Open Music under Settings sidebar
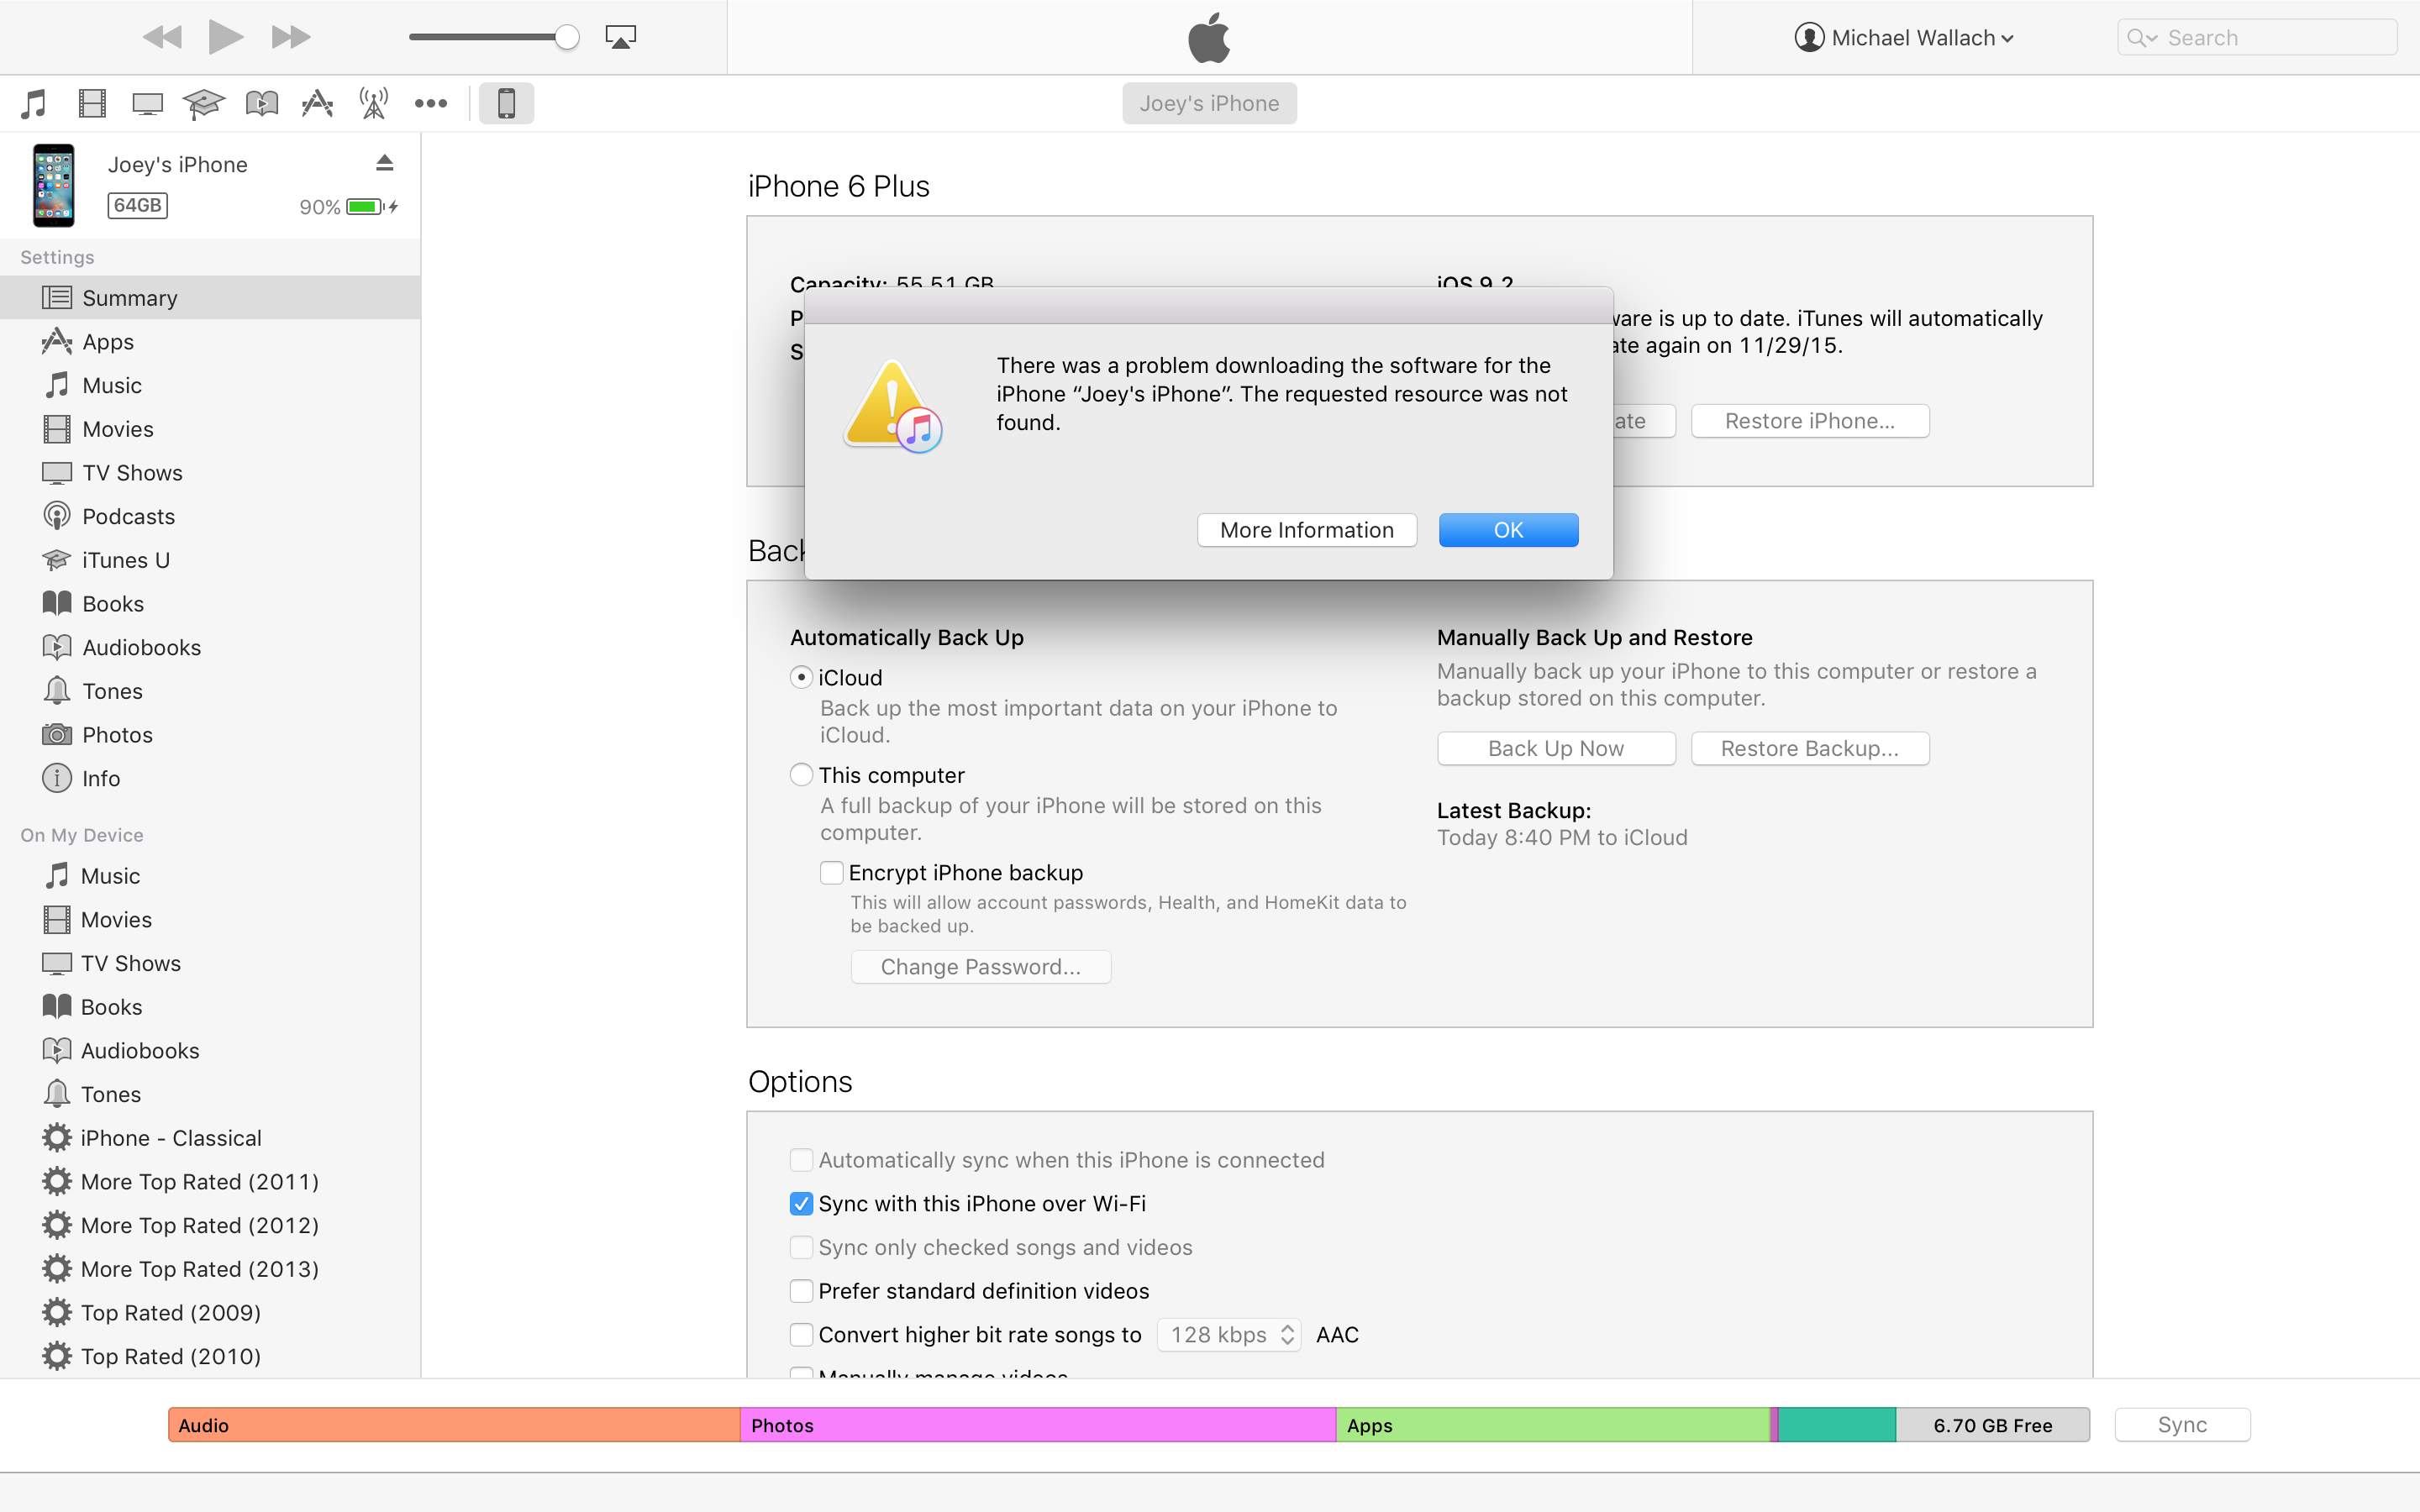2420x1512 pixels. (210, 385)
